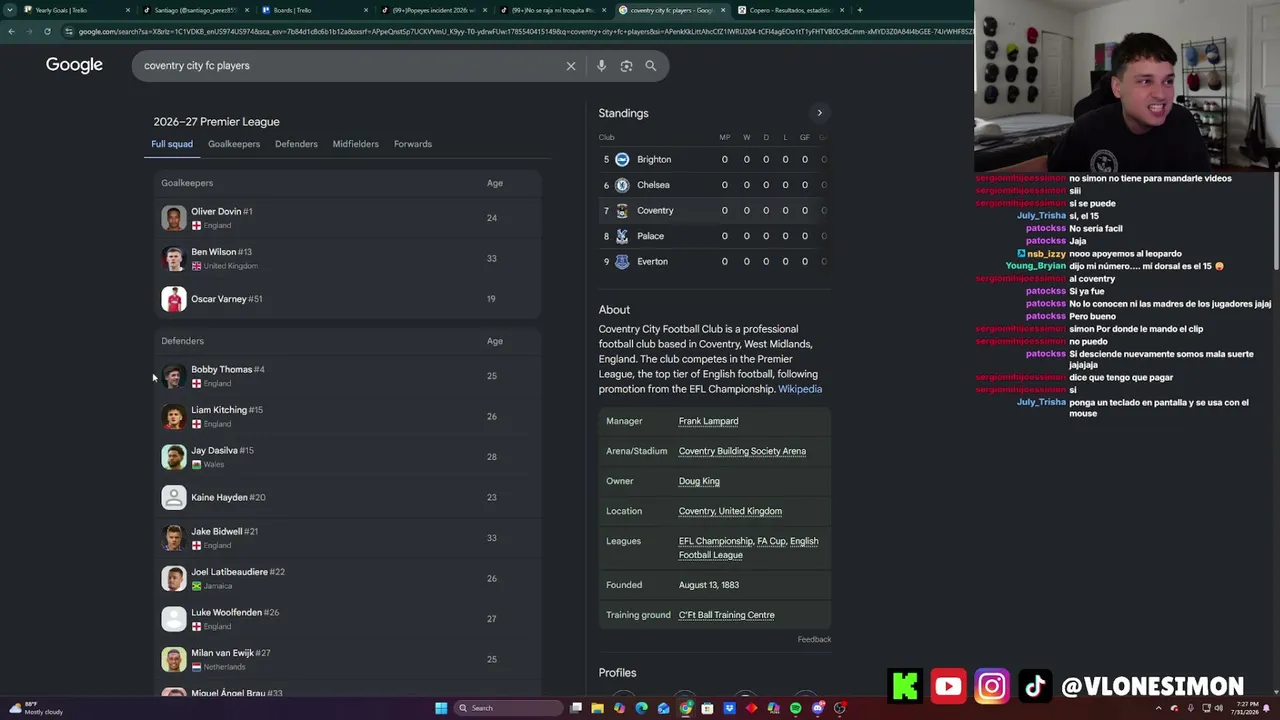Click the Palace club crest in standings
This screenshot has height=720, width=1280.
coord(622,236)
